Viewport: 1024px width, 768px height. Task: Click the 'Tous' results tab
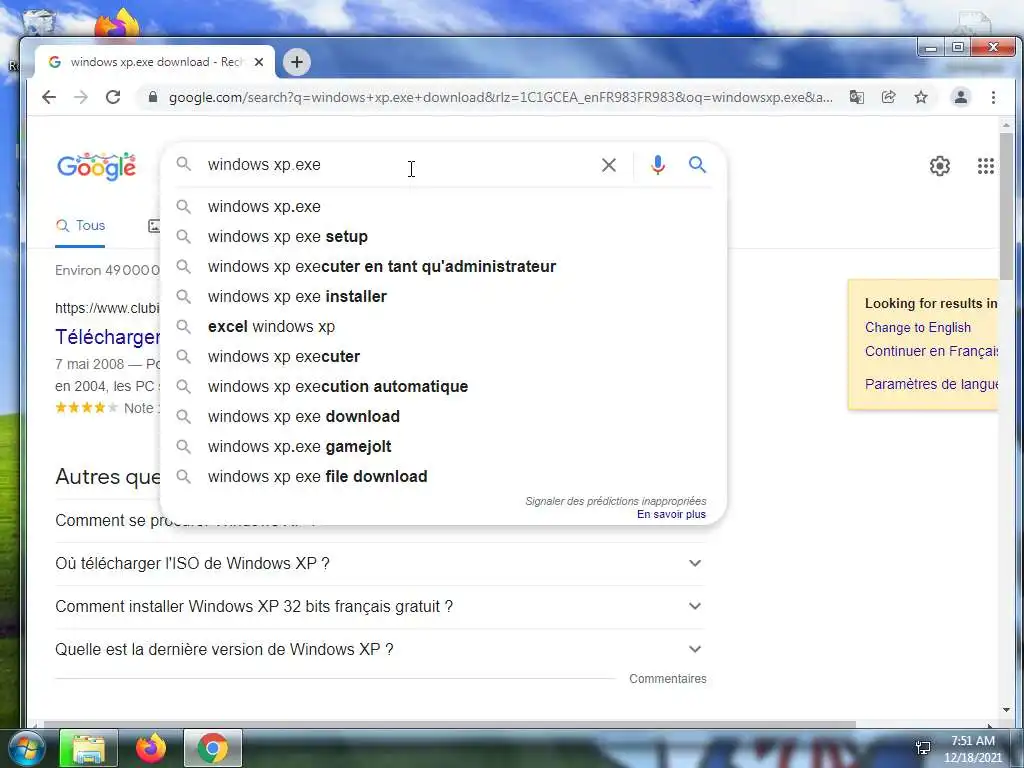pos(80,226)
